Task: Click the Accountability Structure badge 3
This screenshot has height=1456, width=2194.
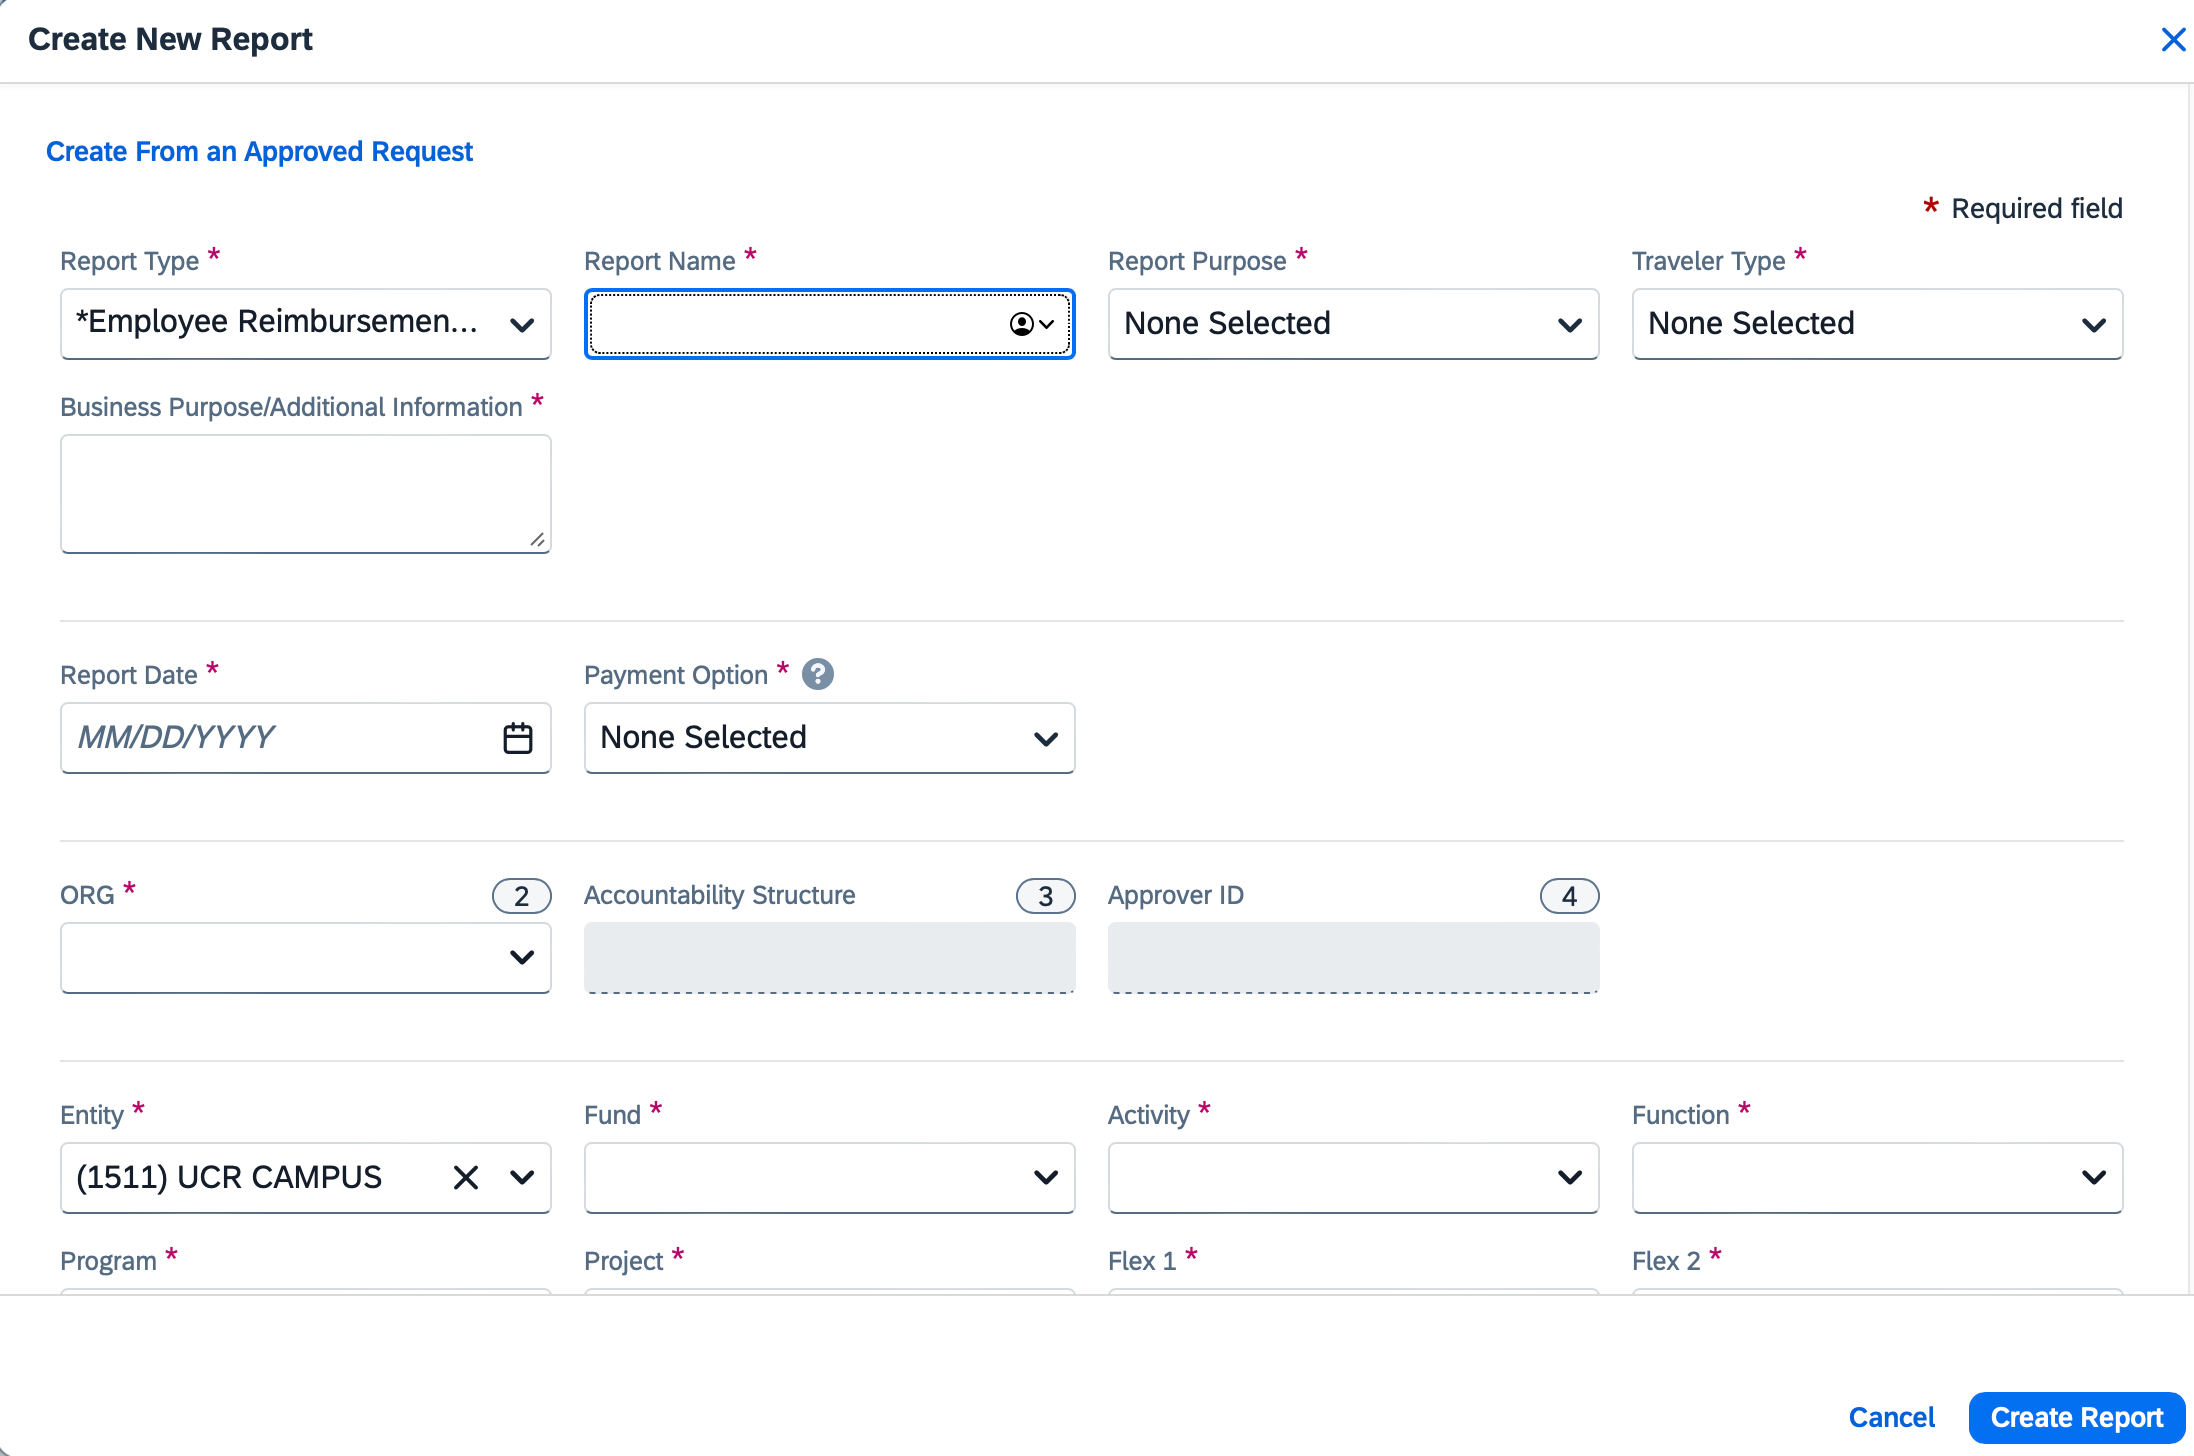Action: 1045,896
